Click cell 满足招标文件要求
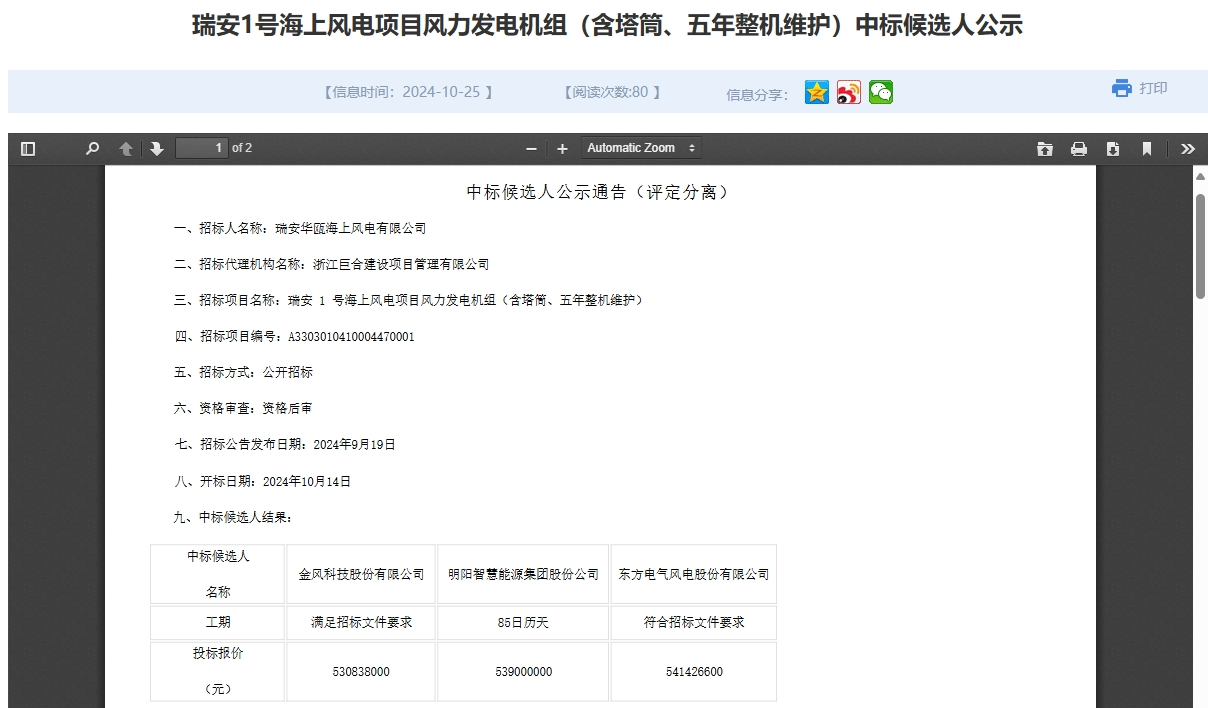Viewport: 1208px width, 708px height. [x=361, y=622]
